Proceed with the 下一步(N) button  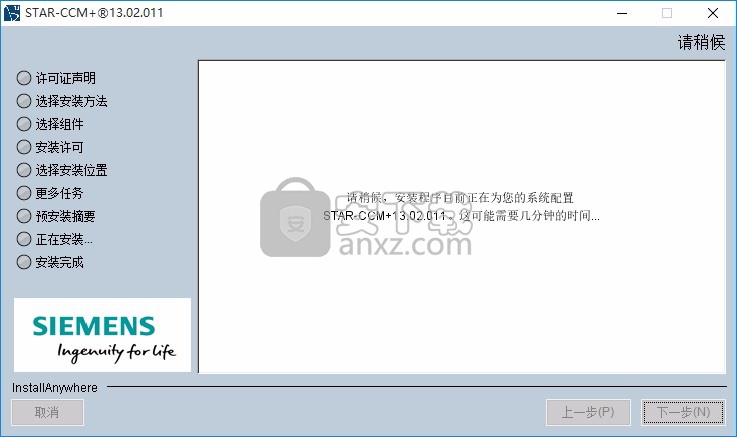click(x=683, y=413)
